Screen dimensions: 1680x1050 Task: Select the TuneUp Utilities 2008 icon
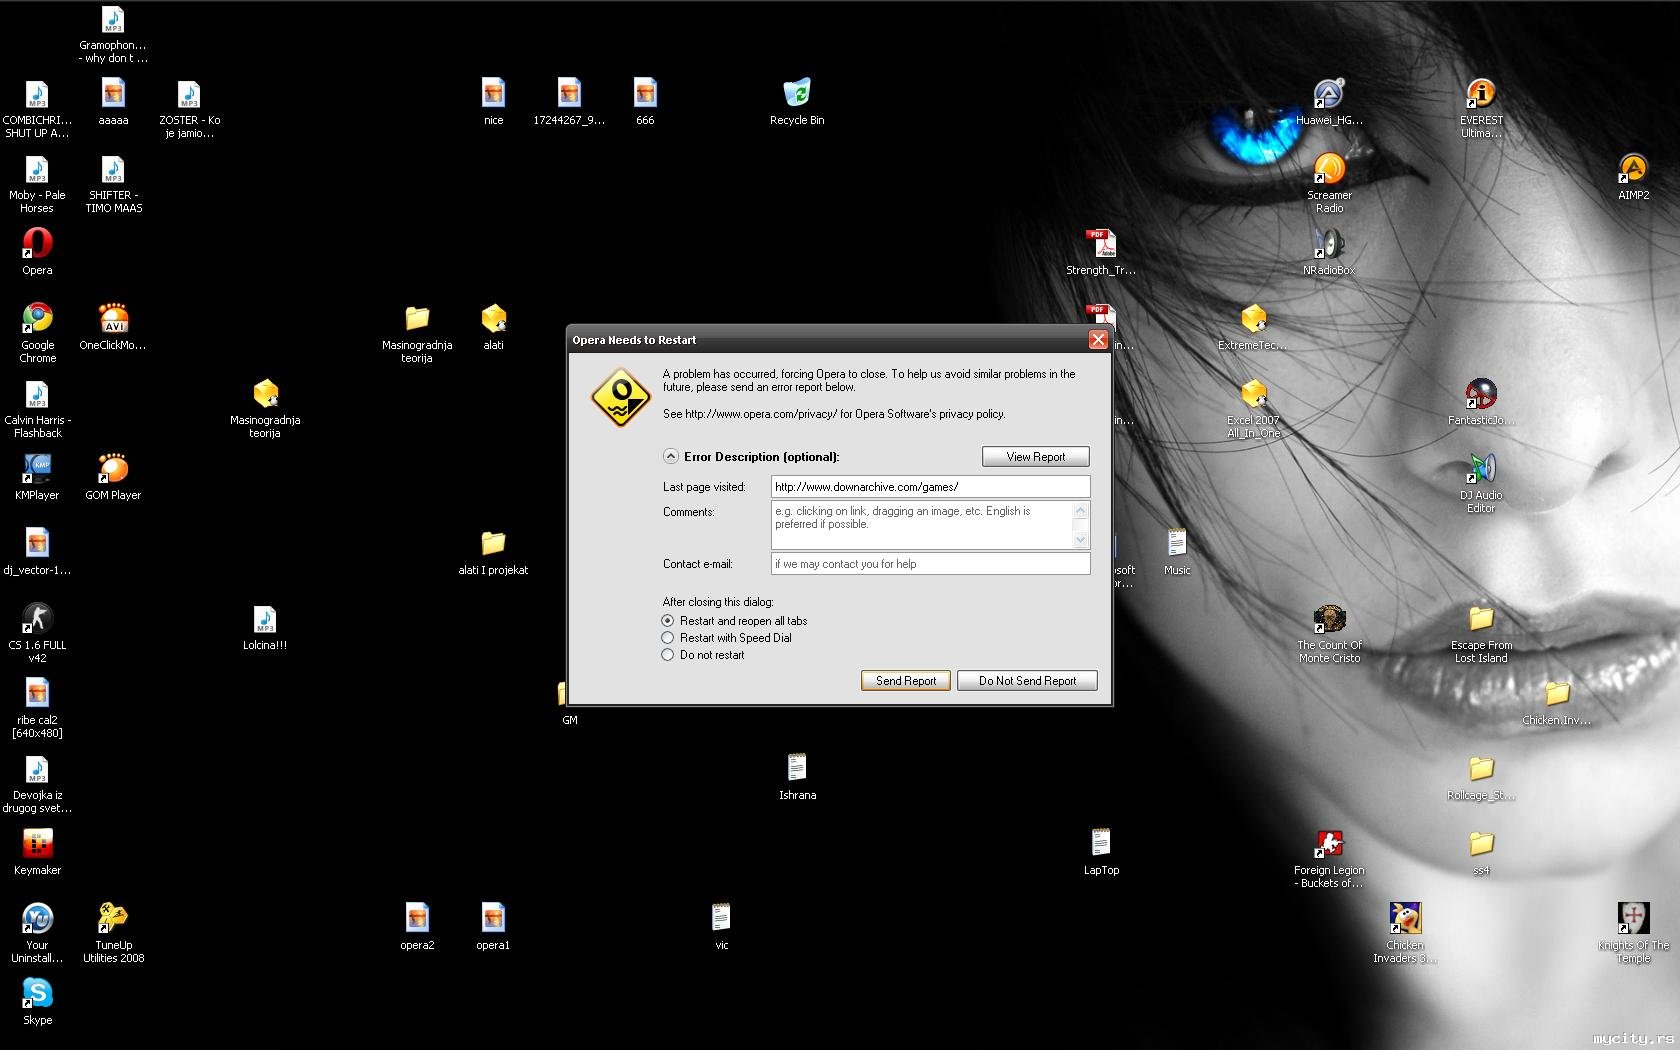click(113, 919)
